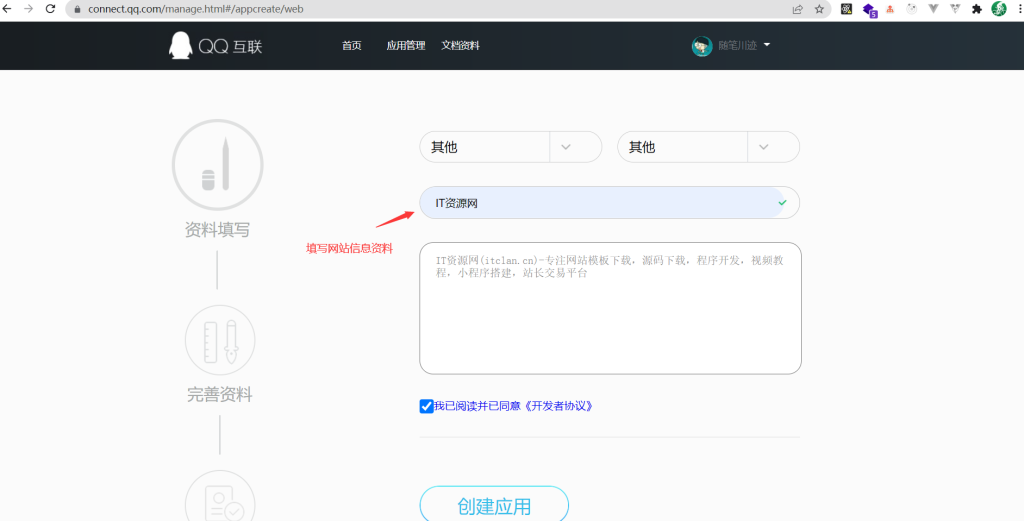This screenshot has width=1024, height=521.
Task: Reload the page with refresh icon
Action: pyautogui.click(x=50, y=9)
